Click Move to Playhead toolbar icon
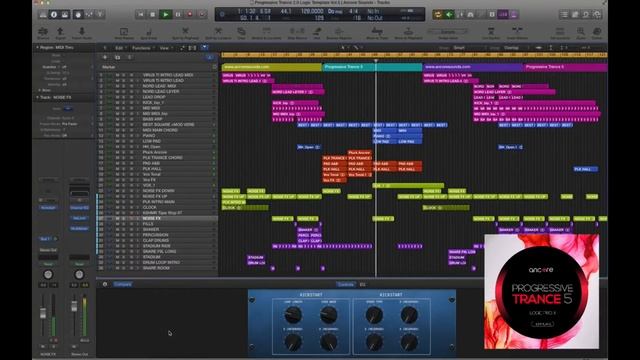This screenshot has width=640, height=360. [x=408, y=33]
